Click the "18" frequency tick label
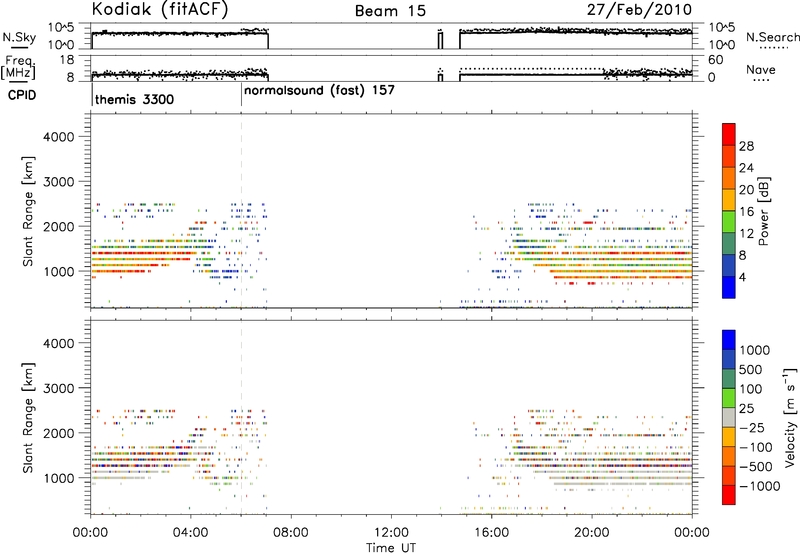The image size is (800, 554). click(67, 60)
